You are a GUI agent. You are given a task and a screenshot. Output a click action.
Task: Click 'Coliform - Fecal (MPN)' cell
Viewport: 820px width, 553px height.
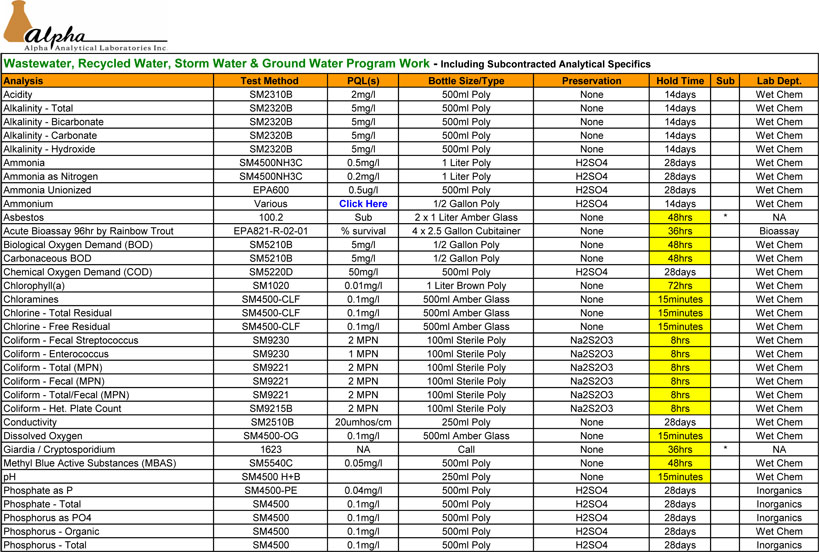(x=107, y=381)
